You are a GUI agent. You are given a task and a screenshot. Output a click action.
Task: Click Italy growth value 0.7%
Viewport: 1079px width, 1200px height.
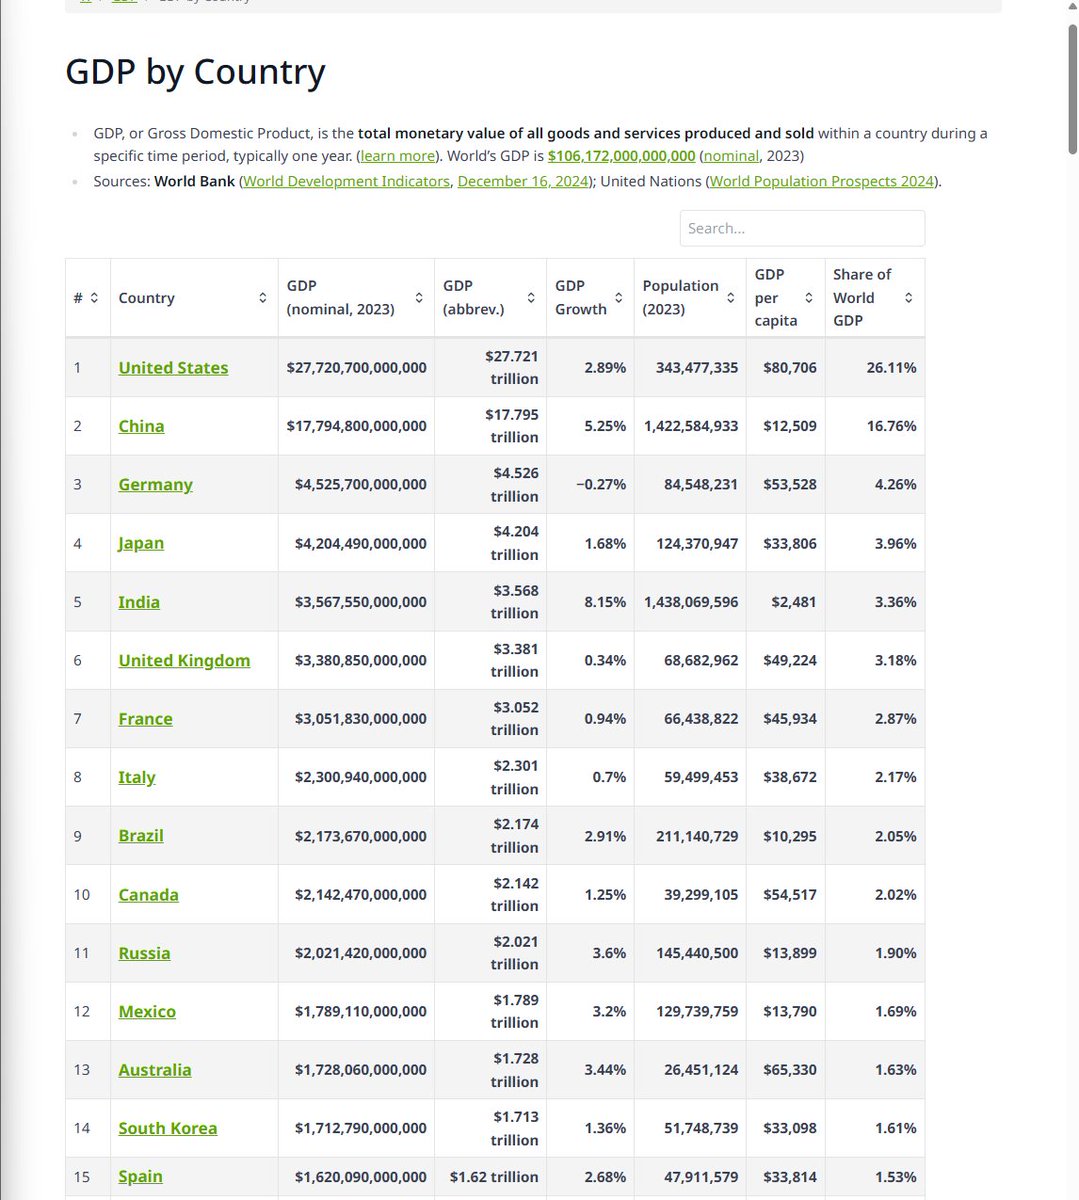tap(609, 777)
